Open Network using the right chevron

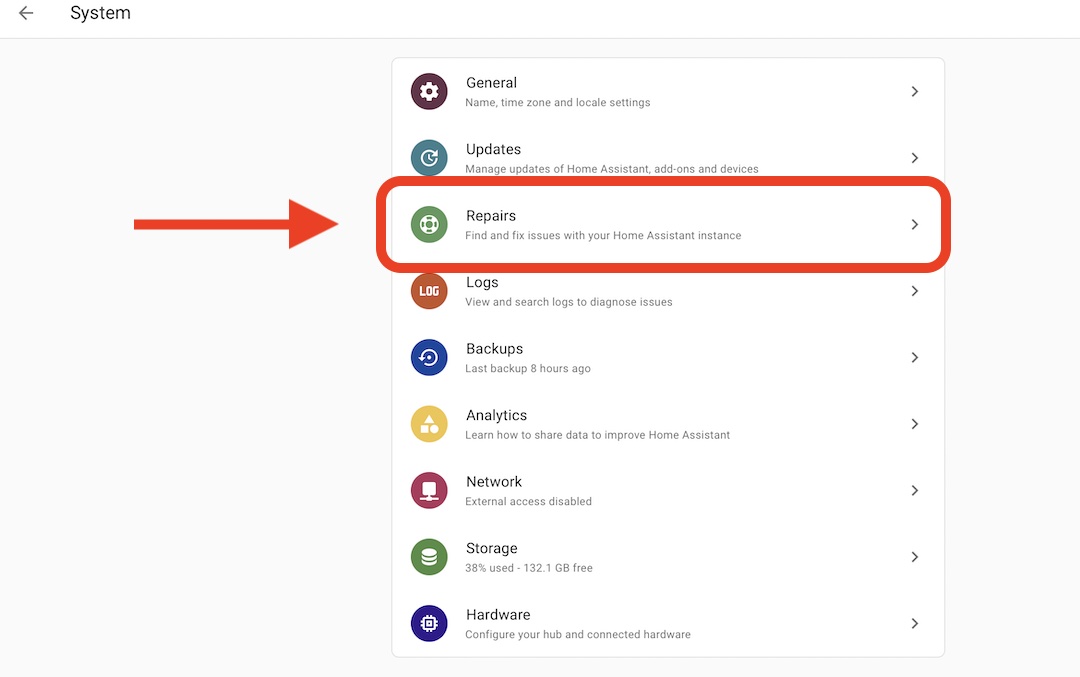click(x=915, y=490)
